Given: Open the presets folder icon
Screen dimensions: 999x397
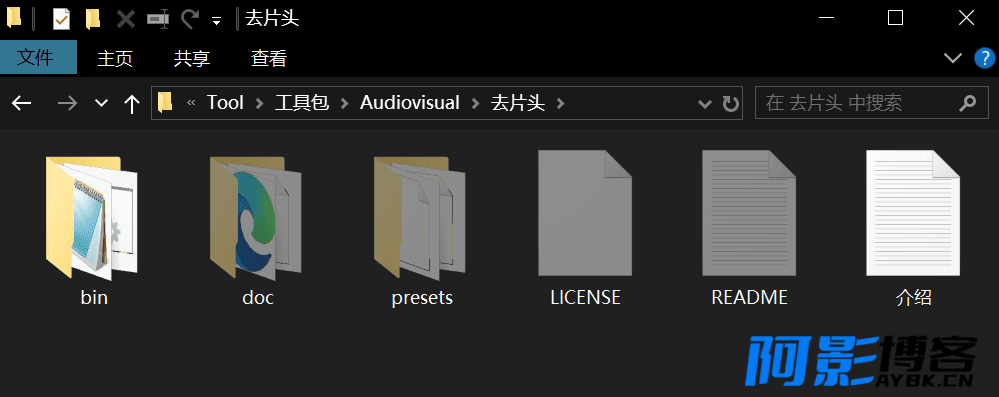Looking at the screenshot, I should tap(419, 217).
